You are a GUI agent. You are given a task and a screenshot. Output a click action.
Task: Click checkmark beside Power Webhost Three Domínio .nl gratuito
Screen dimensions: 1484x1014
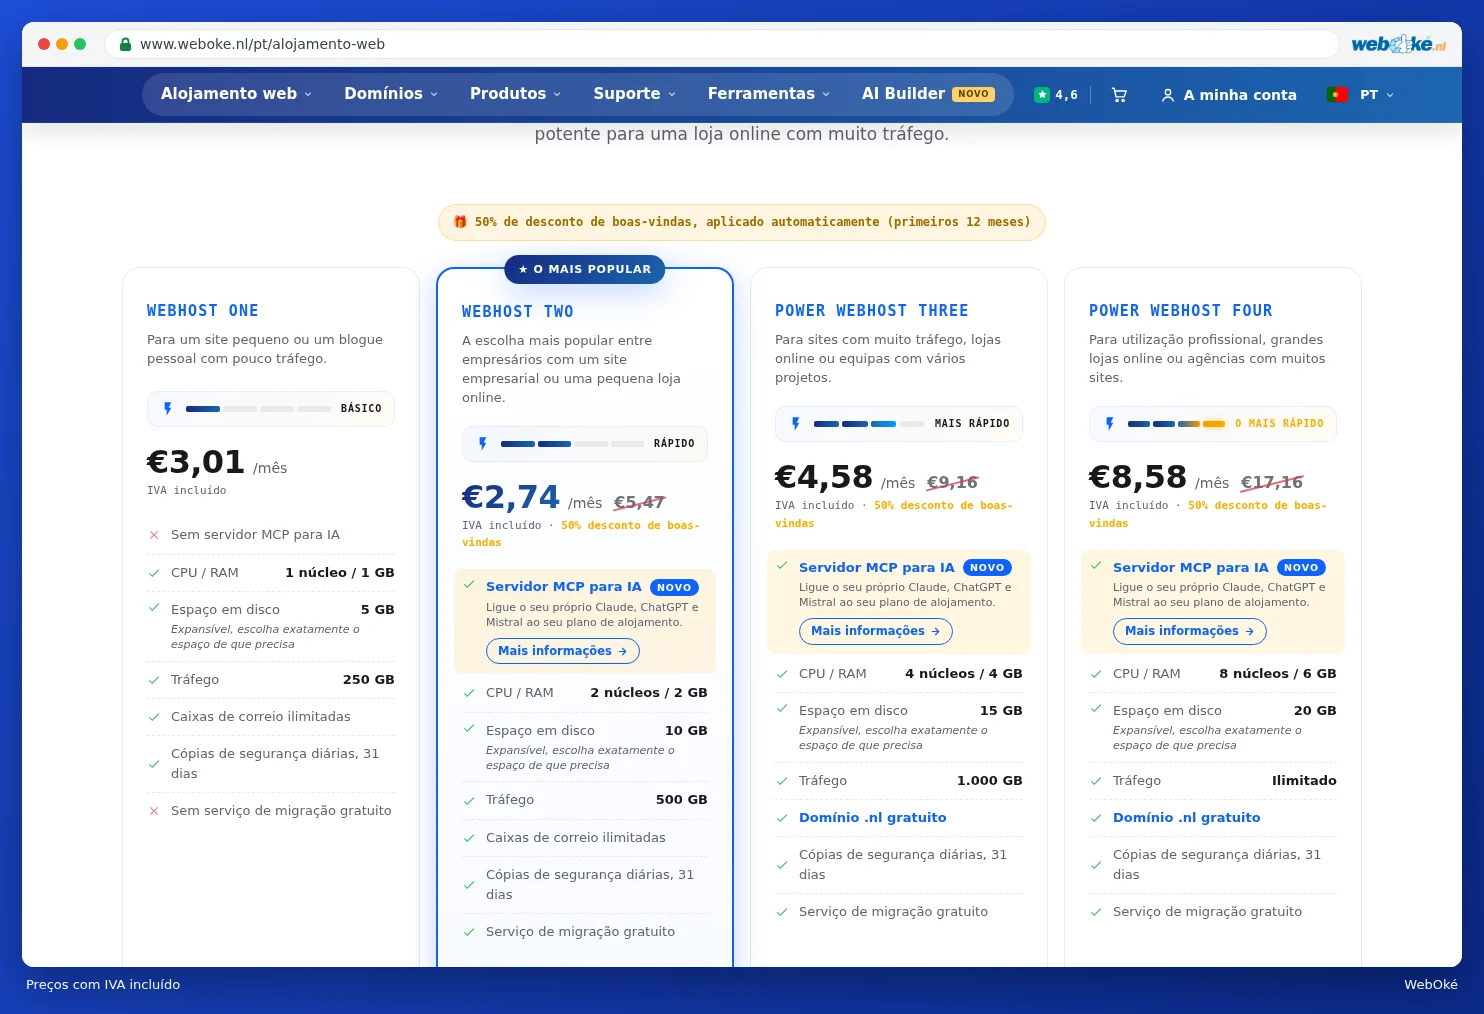coord(782,818)
